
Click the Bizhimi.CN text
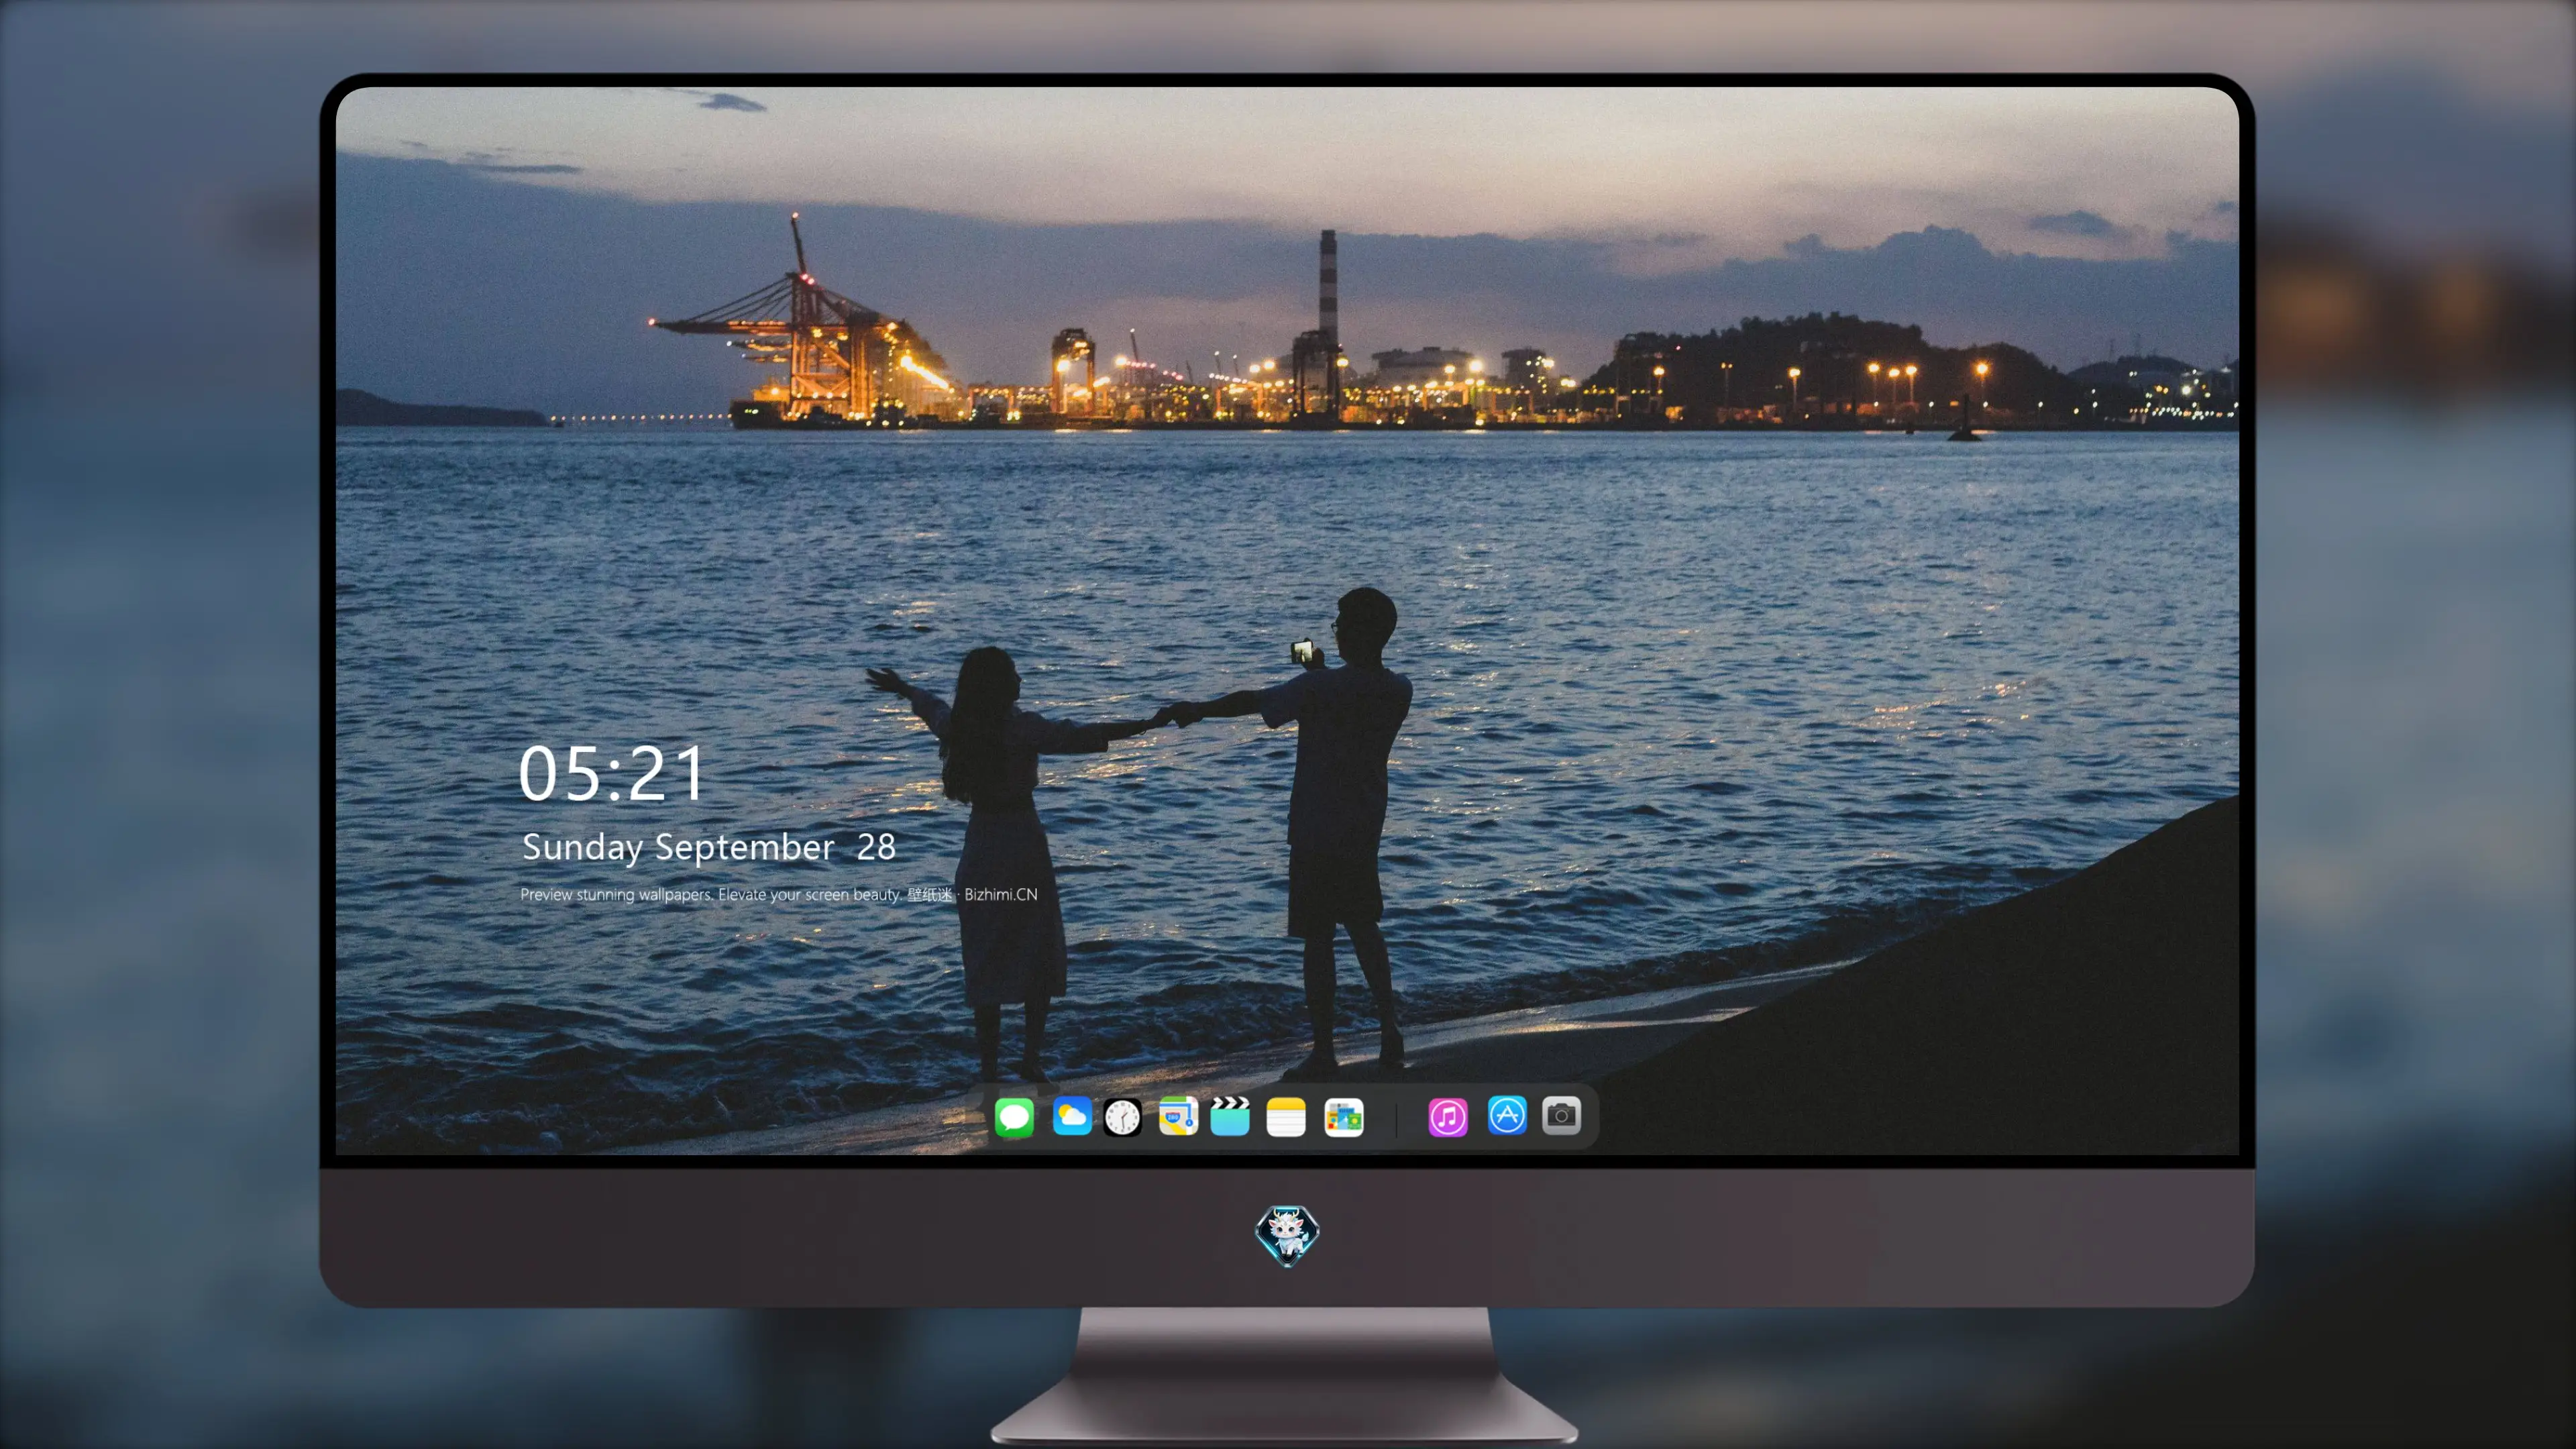pyautogui.click(x=1001, y=894)
